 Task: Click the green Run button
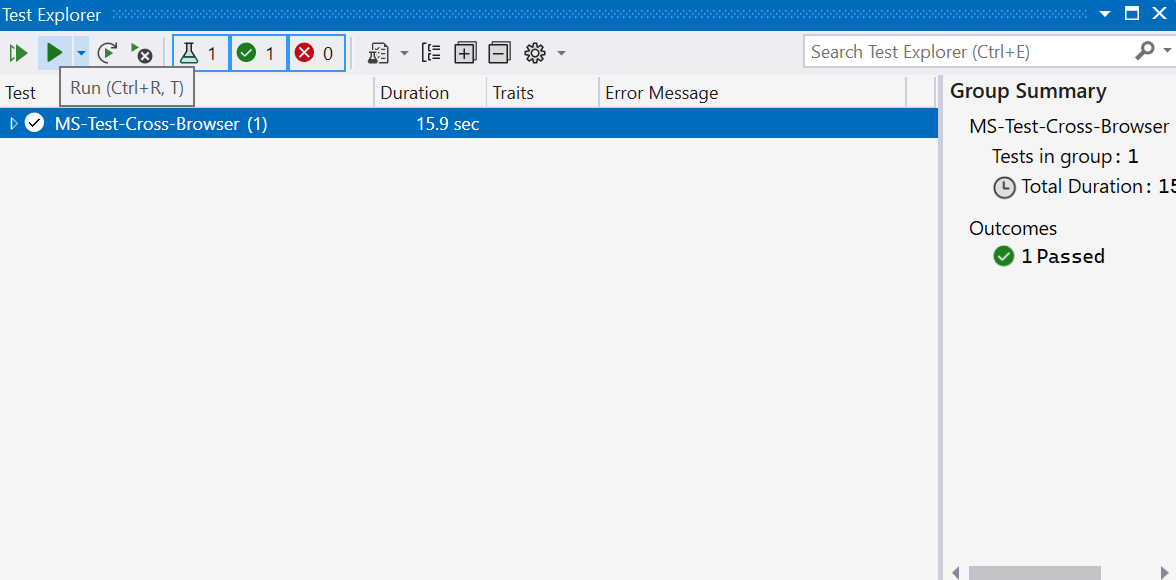[x=55, y=52]
